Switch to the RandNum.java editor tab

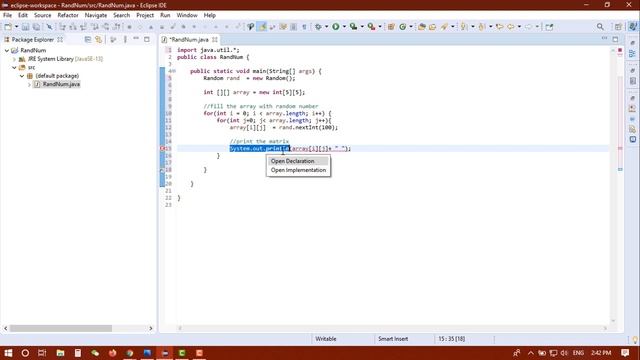pyautogui.click(x=189, y=39)
